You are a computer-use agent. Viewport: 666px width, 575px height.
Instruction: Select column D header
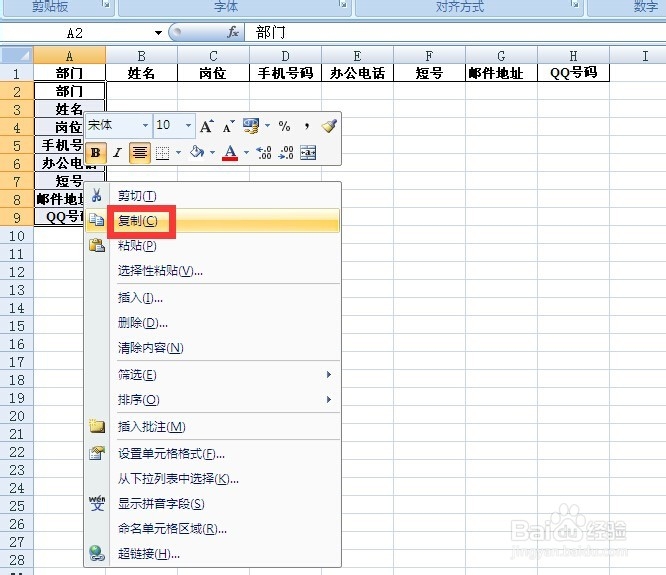click(285, 56)
